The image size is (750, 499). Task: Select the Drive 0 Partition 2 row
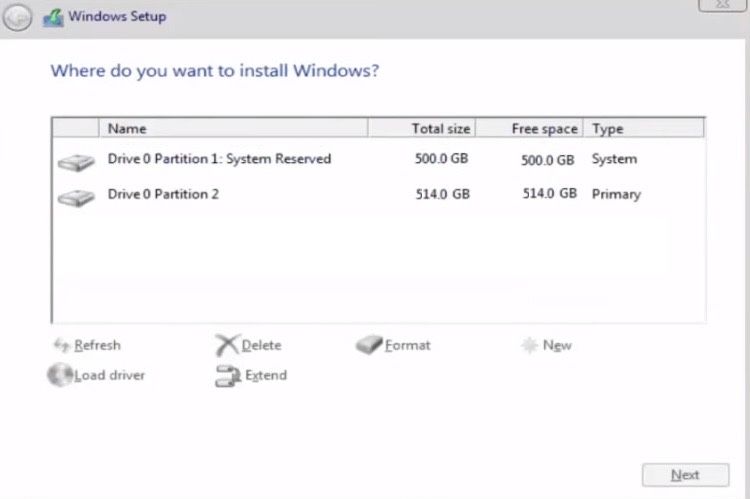(x=163, y=194)
